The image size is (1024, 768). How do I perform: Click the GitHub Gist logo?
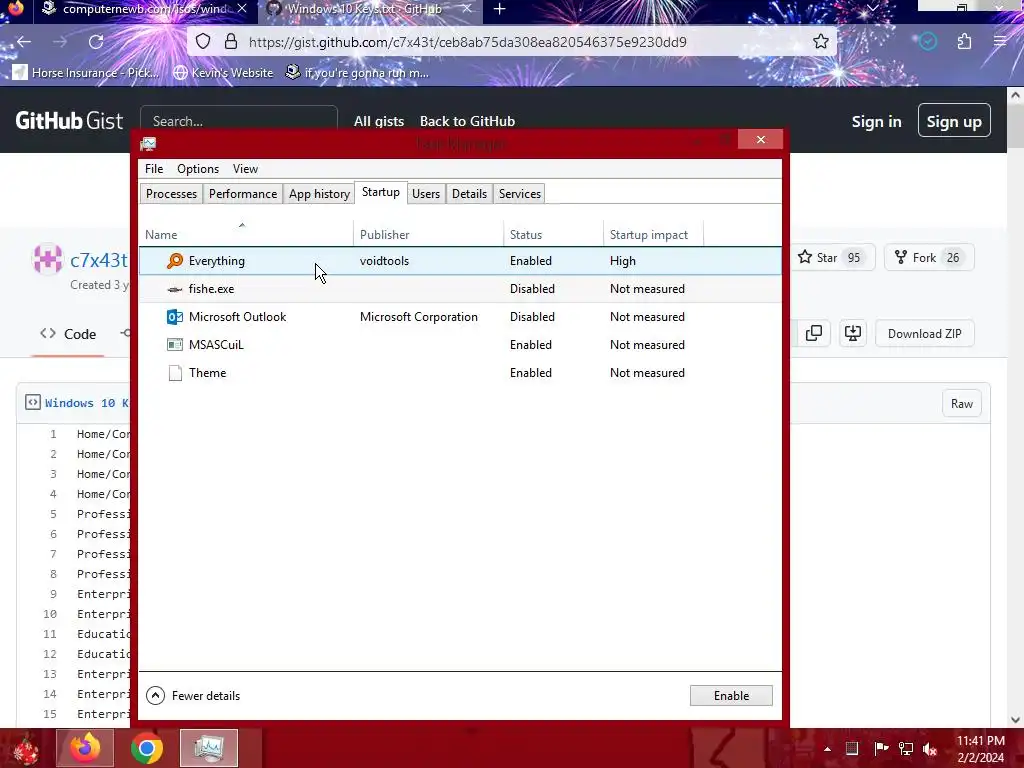(x=69, y=121)
